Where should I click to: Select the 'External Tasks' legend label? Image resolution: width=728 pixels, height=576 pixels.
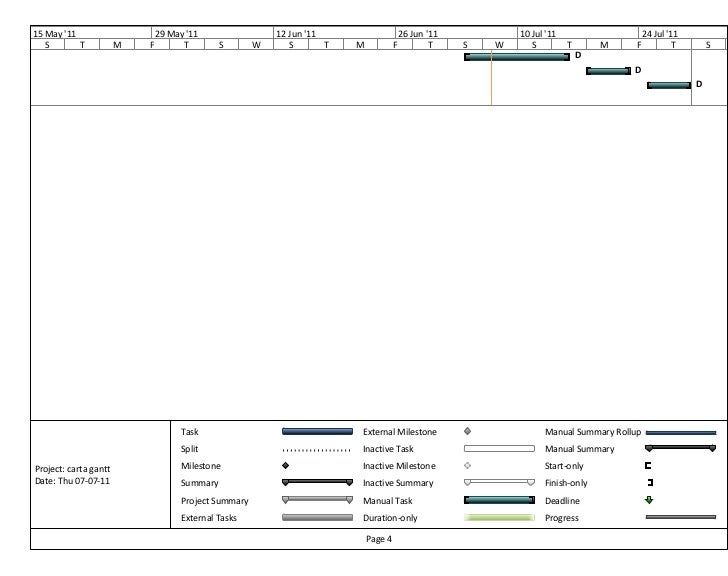209,518
